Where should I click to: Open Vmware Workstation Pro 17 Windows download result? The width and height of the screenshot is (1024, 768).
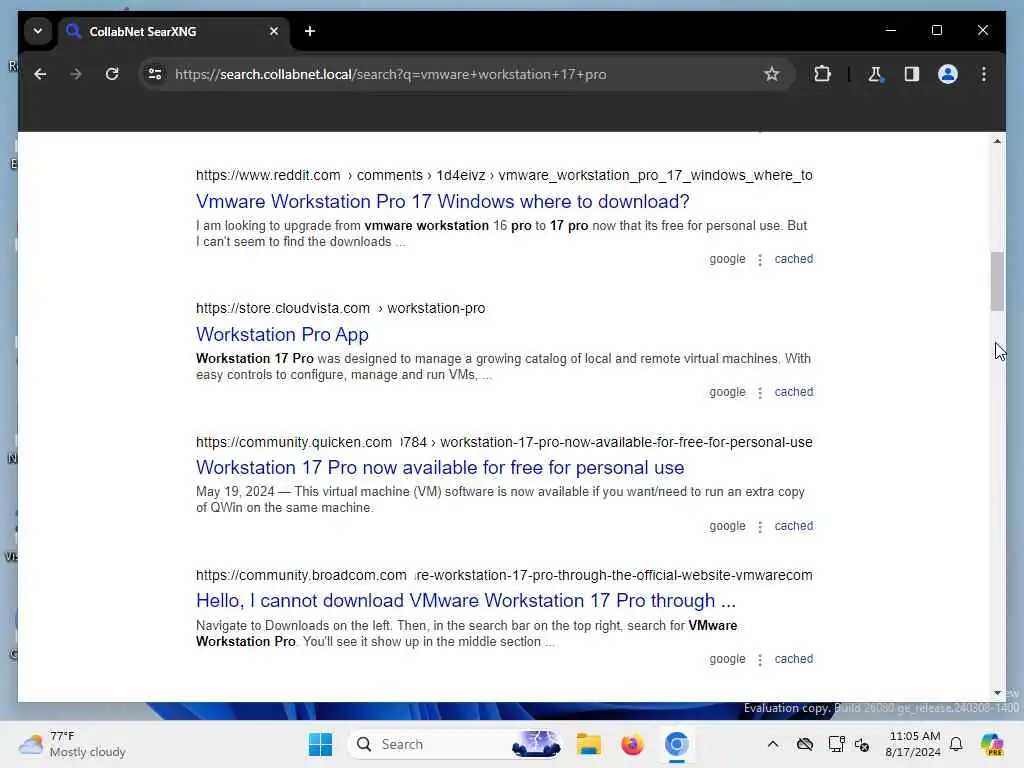click(442, 201)
